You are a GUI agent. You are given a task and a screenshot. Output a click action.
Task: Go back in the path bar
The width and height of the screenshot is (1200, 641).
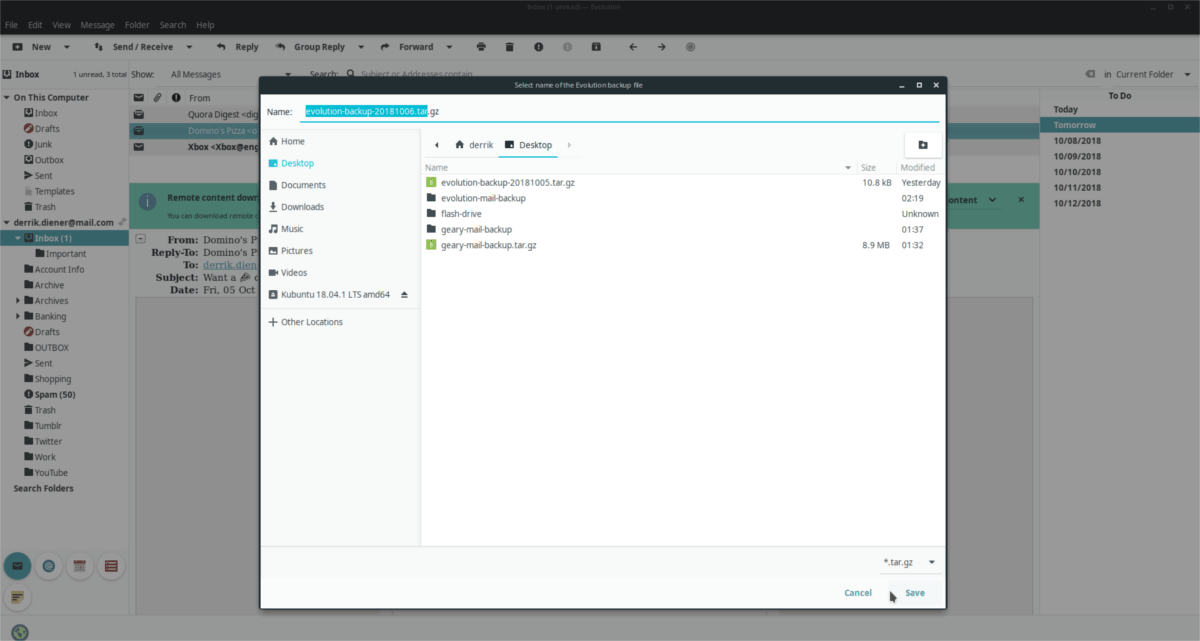437,145
